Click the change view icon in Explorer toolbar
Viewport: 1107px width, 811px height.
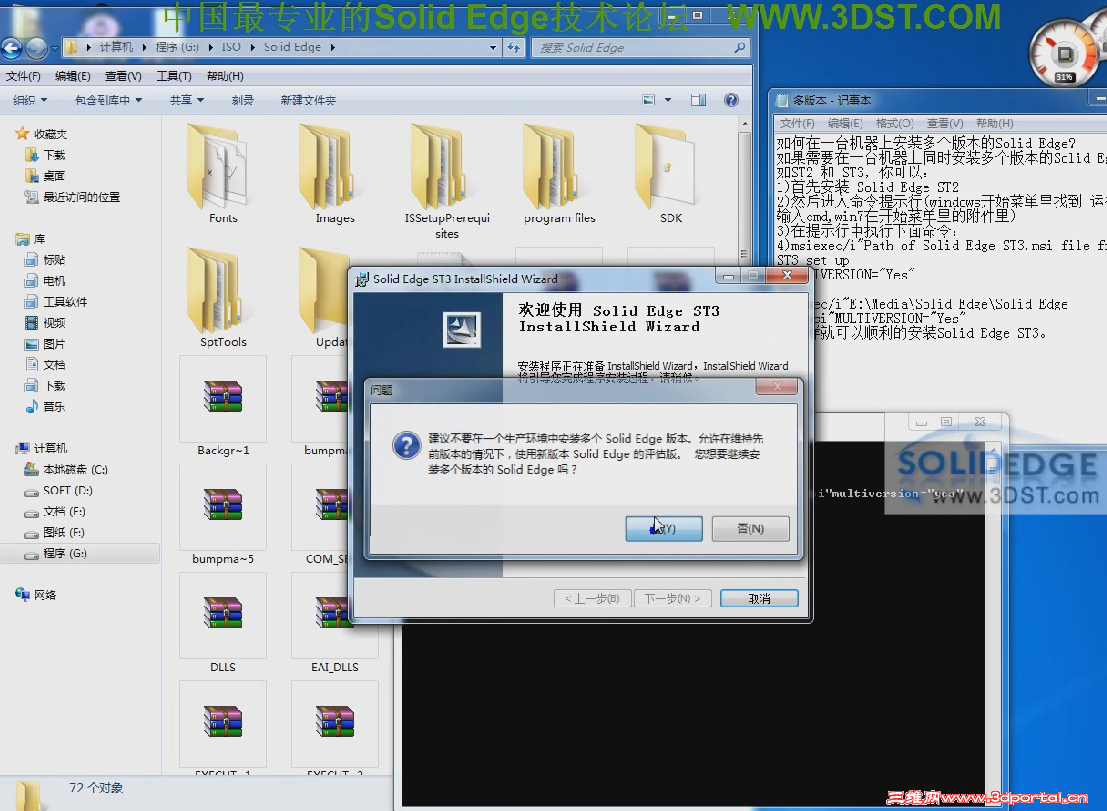649,100
